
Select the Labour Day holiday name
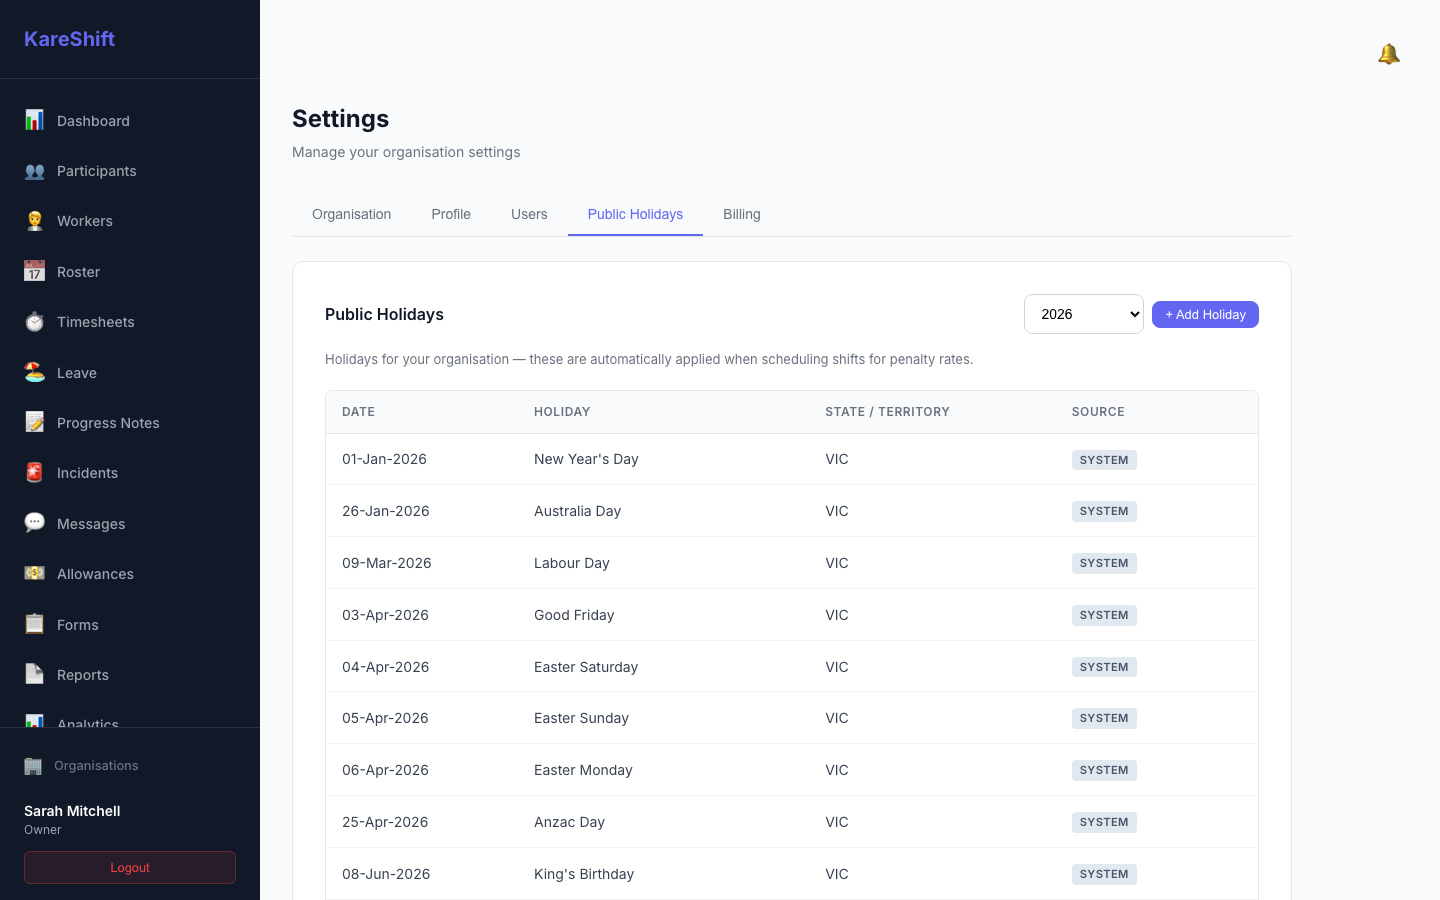click(572, 563)
